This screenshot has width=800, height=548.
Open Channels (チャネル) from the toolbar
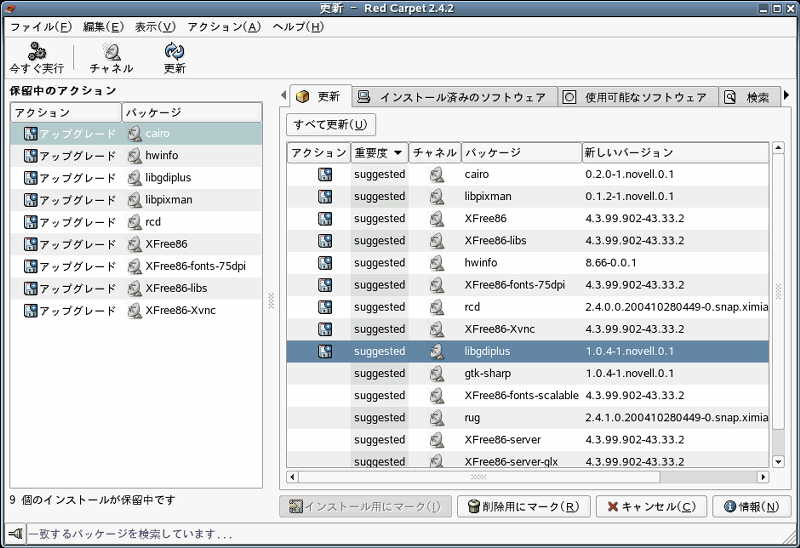111,58
